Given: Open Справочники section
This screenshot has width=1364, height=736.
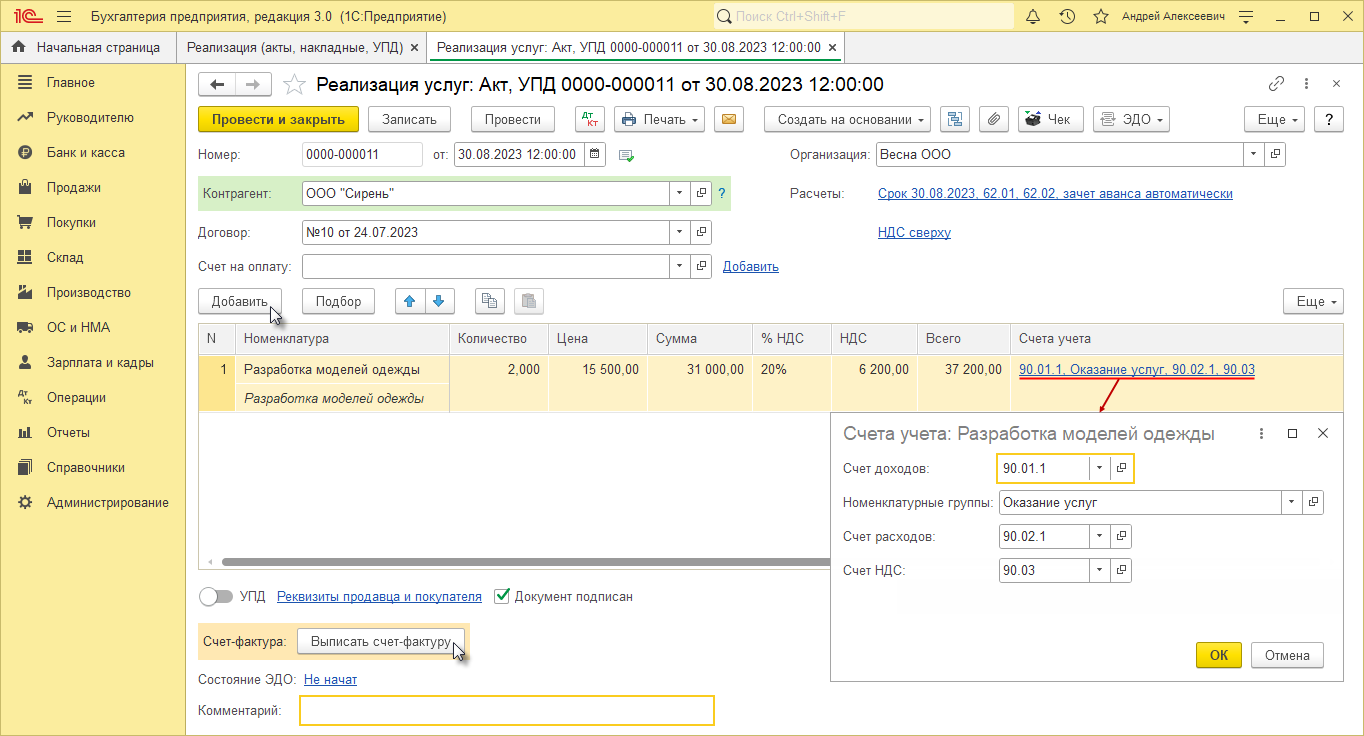Looking at the screenshot, I should coord(86,467).
